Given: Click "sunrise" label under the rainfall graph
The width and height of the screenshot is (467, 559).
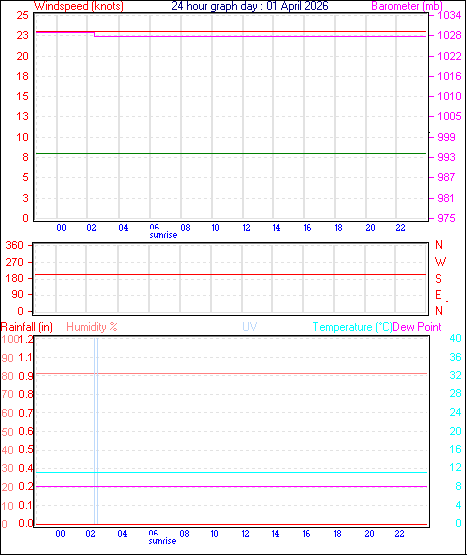Looking at the screenshot, I should pyautogui.click(x=162, y=541).
